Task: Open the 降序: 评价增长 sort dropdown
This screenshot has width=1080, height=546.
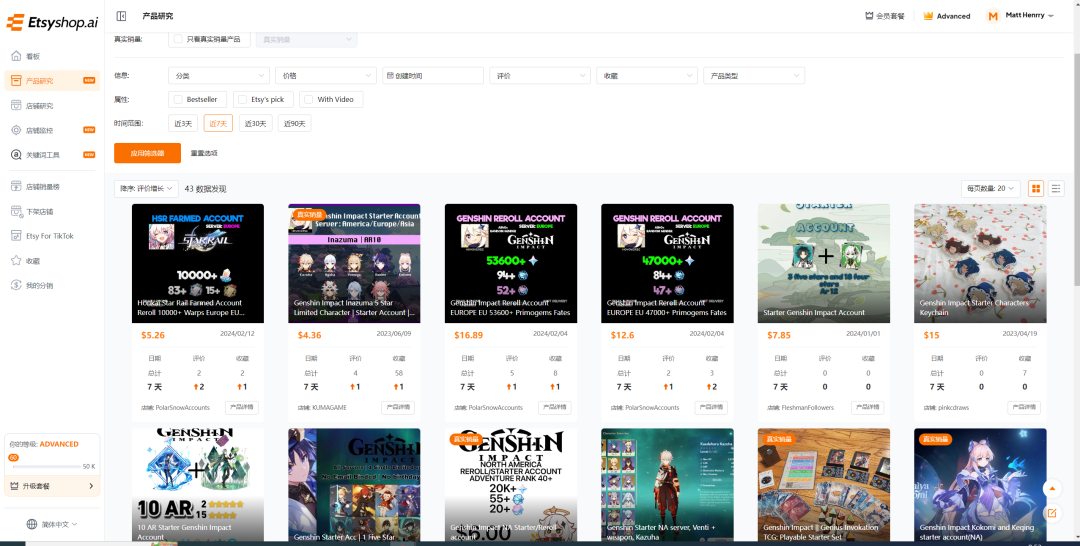Action: [x=147, y=189]
